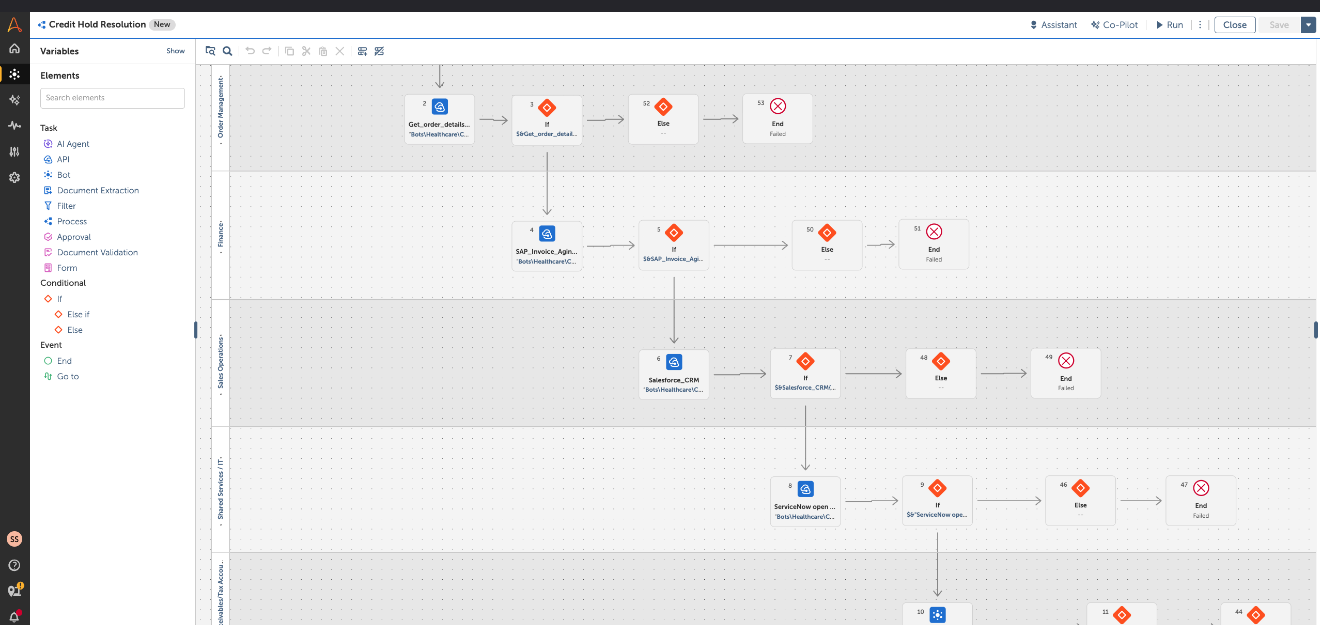This screenshot has width=1320, height=625.
Task: Click the fit-to-view canvas search icon
Action: 211,51
